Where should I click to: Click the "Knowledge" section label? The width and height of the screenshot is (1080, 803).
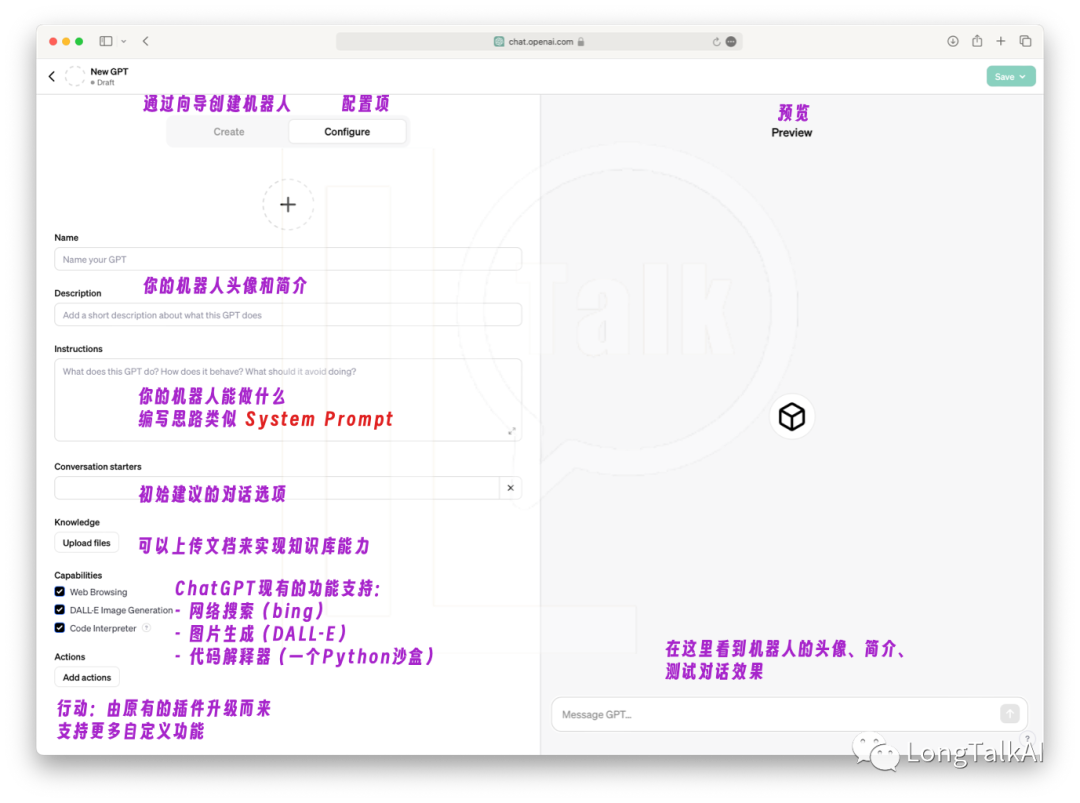(x=77, y=523)
